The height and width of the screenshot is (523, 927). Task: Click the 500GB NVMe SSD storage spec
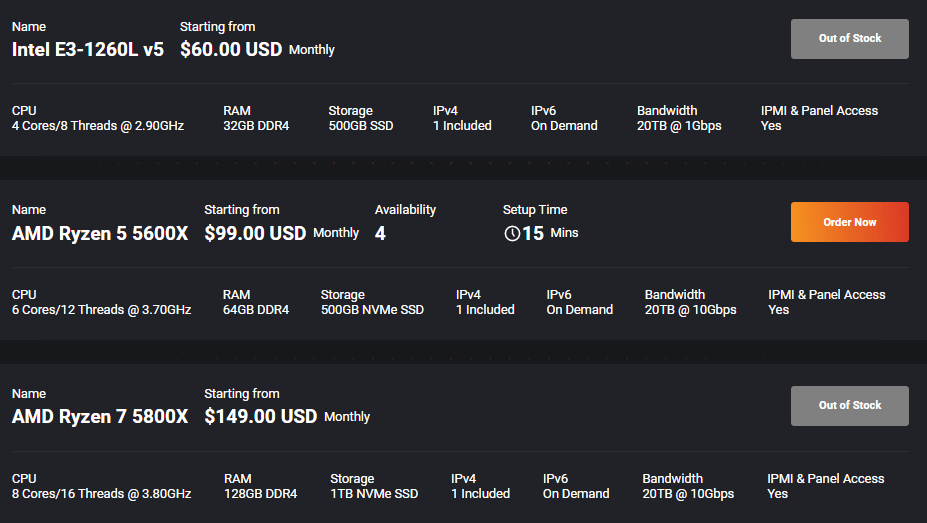pos(372,310)
